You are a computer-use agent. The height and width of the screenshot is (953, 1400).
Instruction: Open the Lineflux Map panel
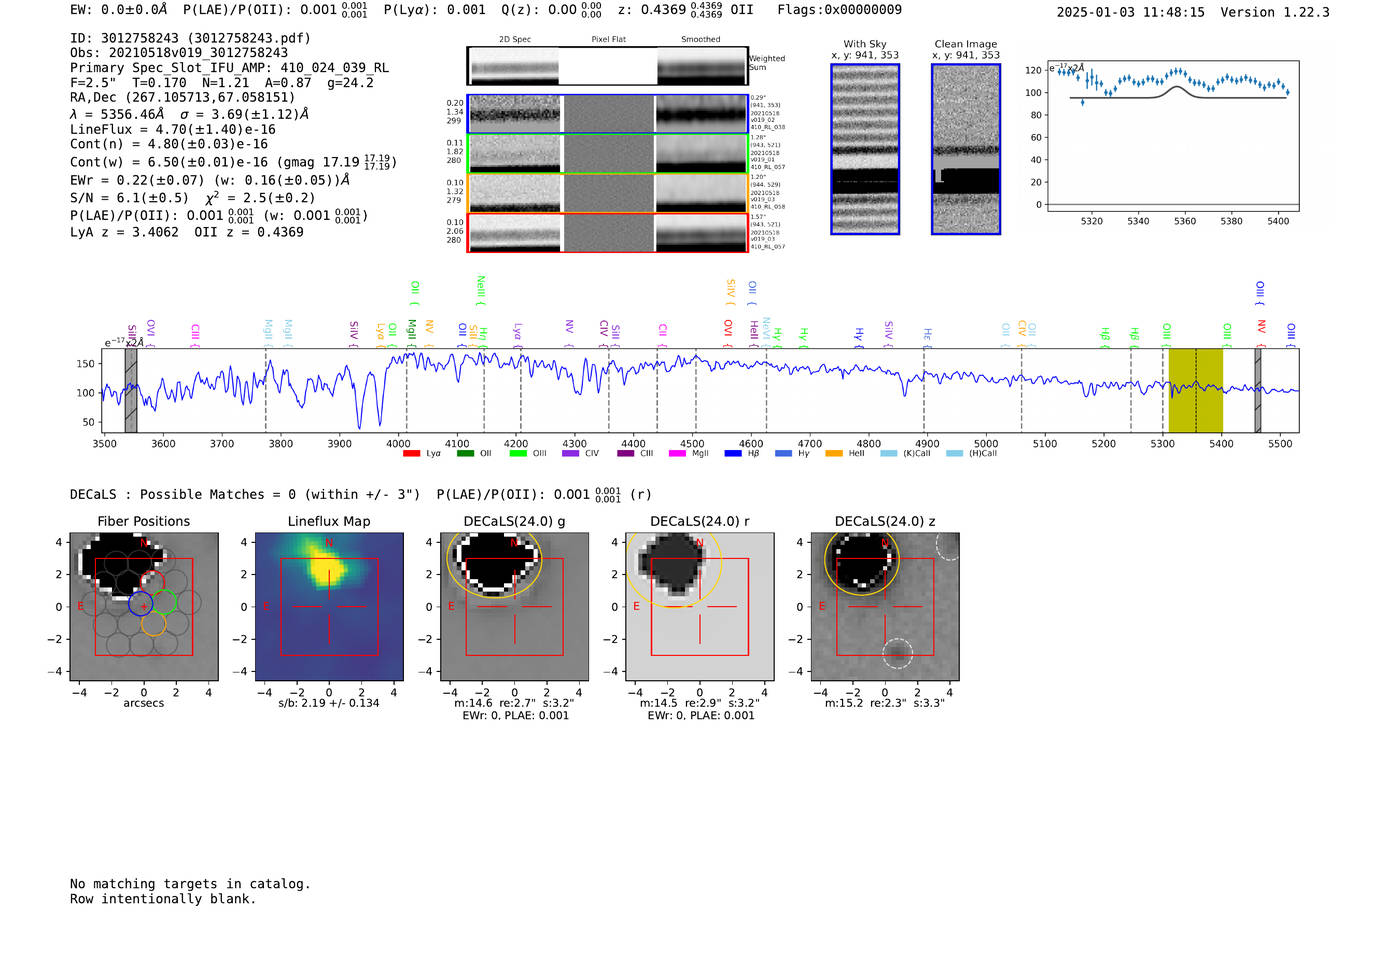[329, 606]
